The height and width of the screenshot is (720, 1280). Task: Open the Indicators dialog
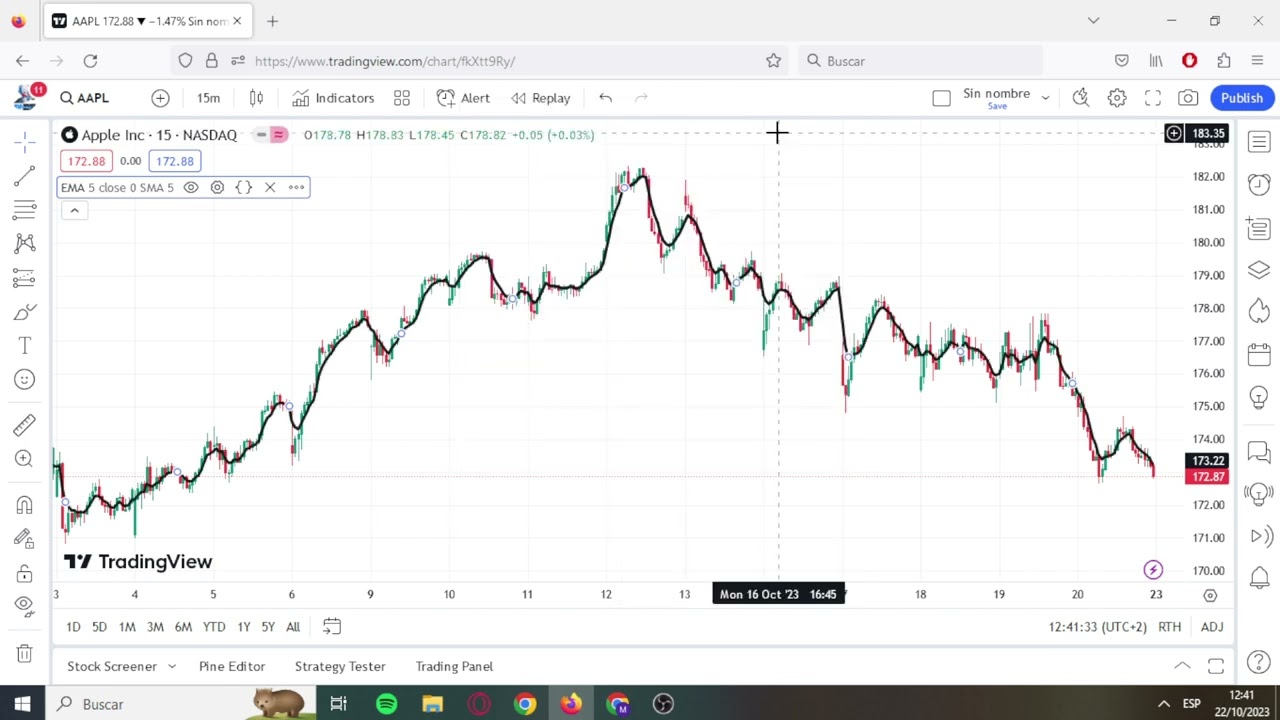tap(333, 98)
